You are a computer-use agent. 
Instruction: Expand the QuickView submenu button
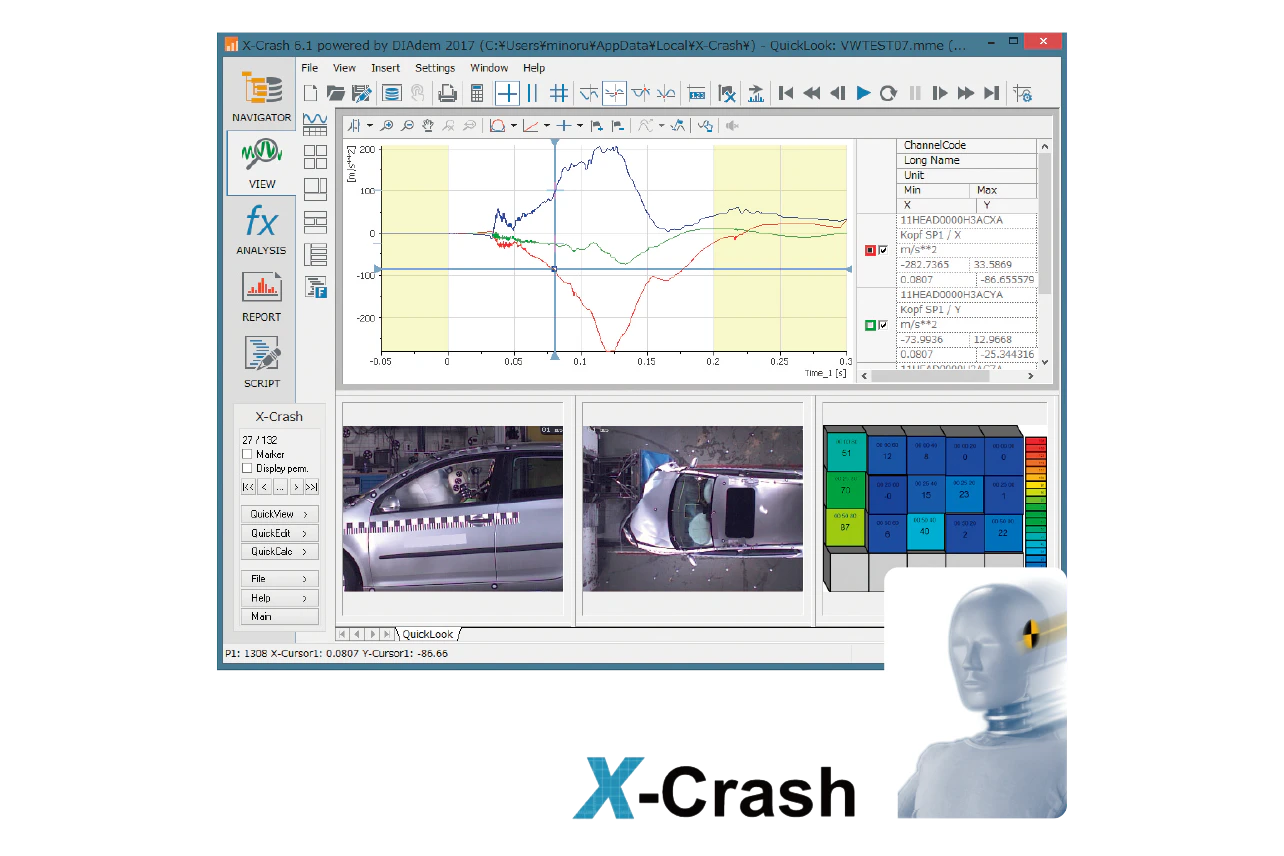pos(279,514)
